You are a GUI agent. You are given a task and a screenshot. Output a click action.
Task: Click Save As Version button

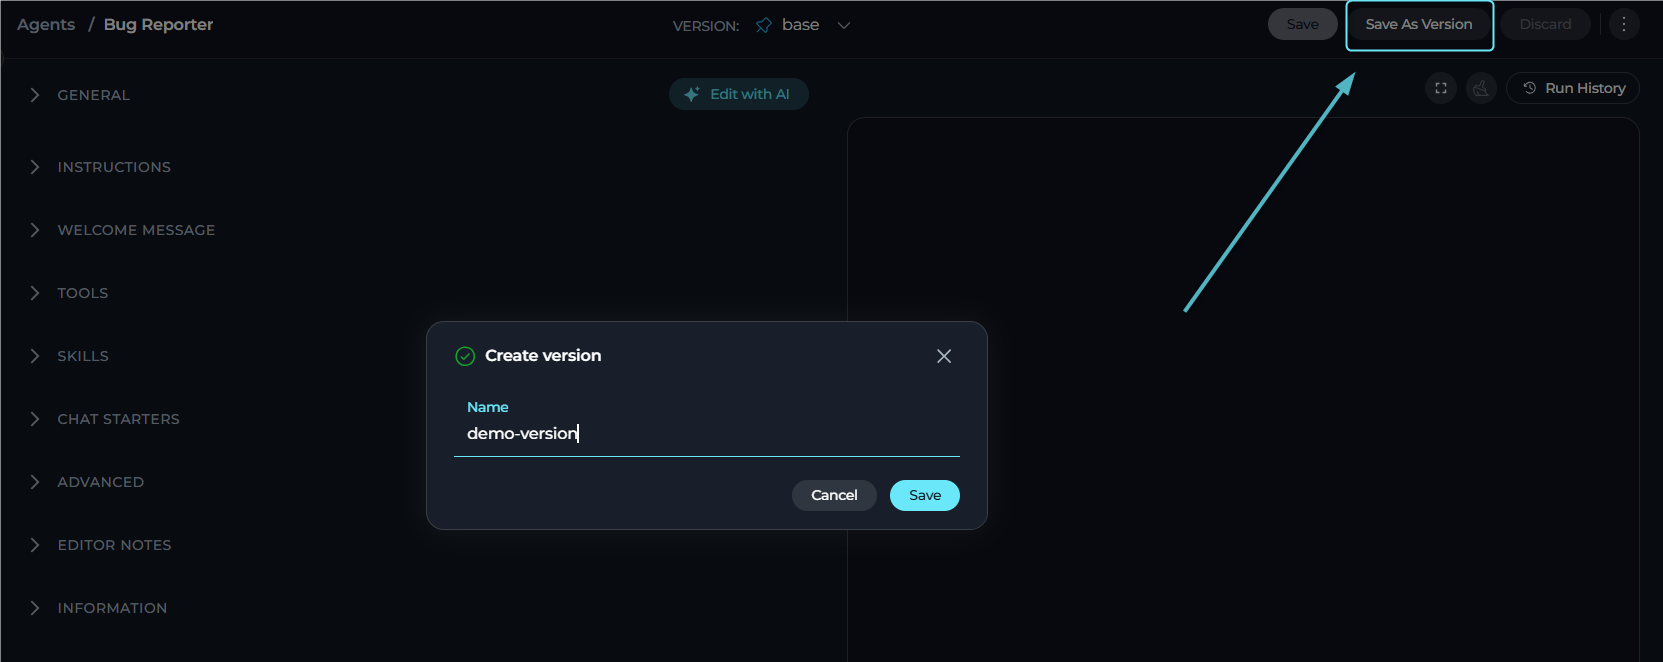1419,24
